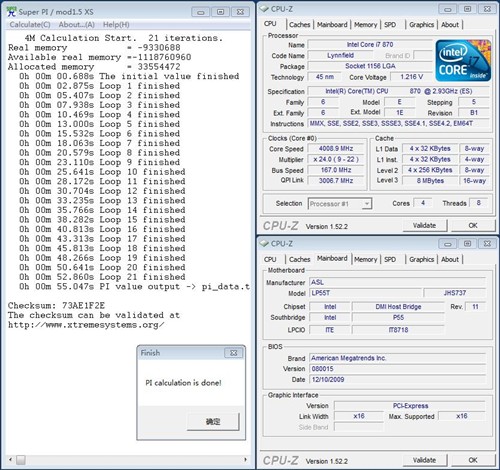This screenshot has height=470, width=500.
Task: Click the Specification field Intel(R) Core(TM) CPU
Action: coord(398,91)
